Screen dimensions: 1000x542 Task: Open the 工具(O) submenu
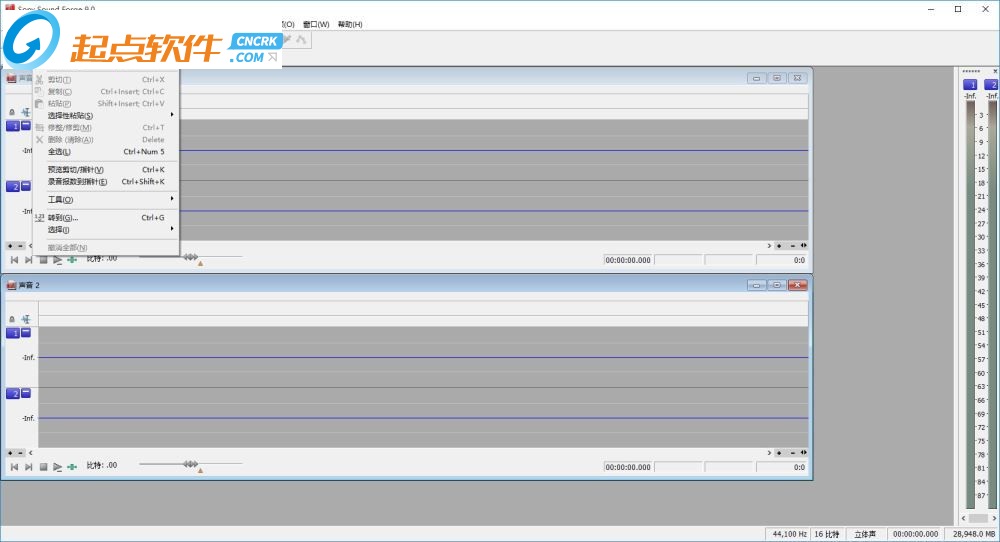tap(106, 200)
